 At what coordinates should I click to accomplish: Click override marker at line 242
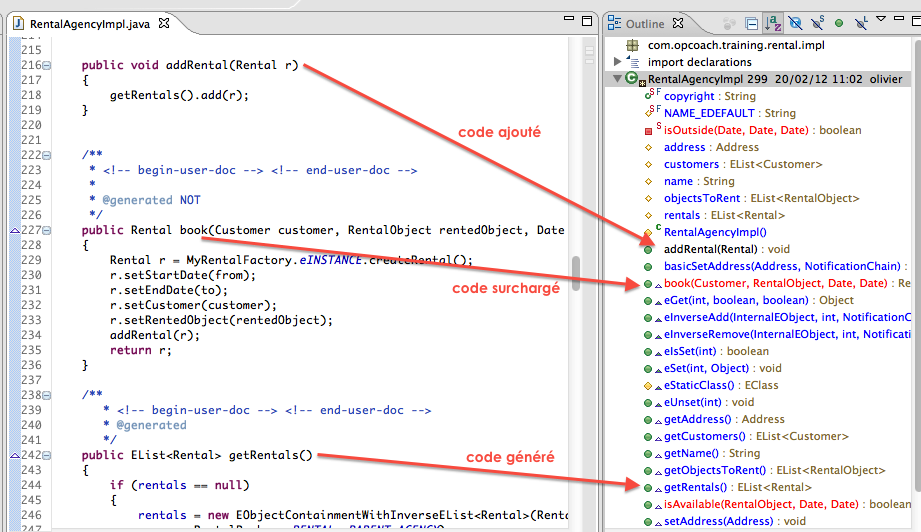point(15,456)
